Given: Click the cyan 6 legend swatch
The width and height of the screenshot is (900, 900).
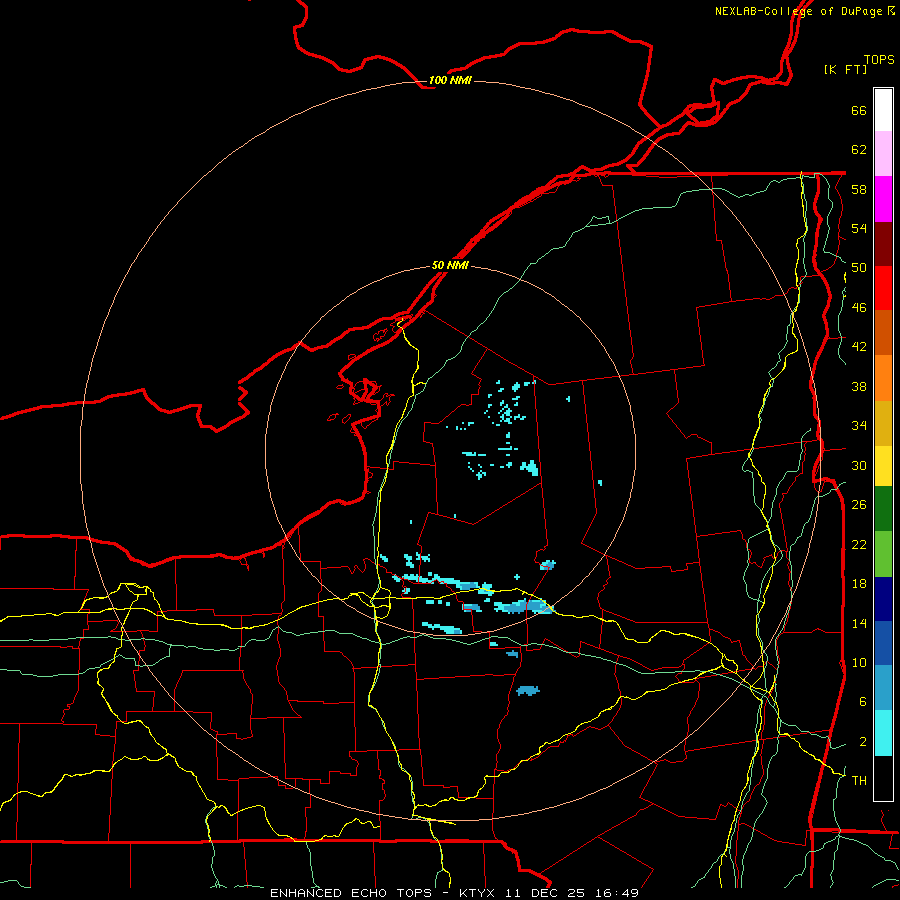Looking at the screenshot, I should click(x=883, y=733).
